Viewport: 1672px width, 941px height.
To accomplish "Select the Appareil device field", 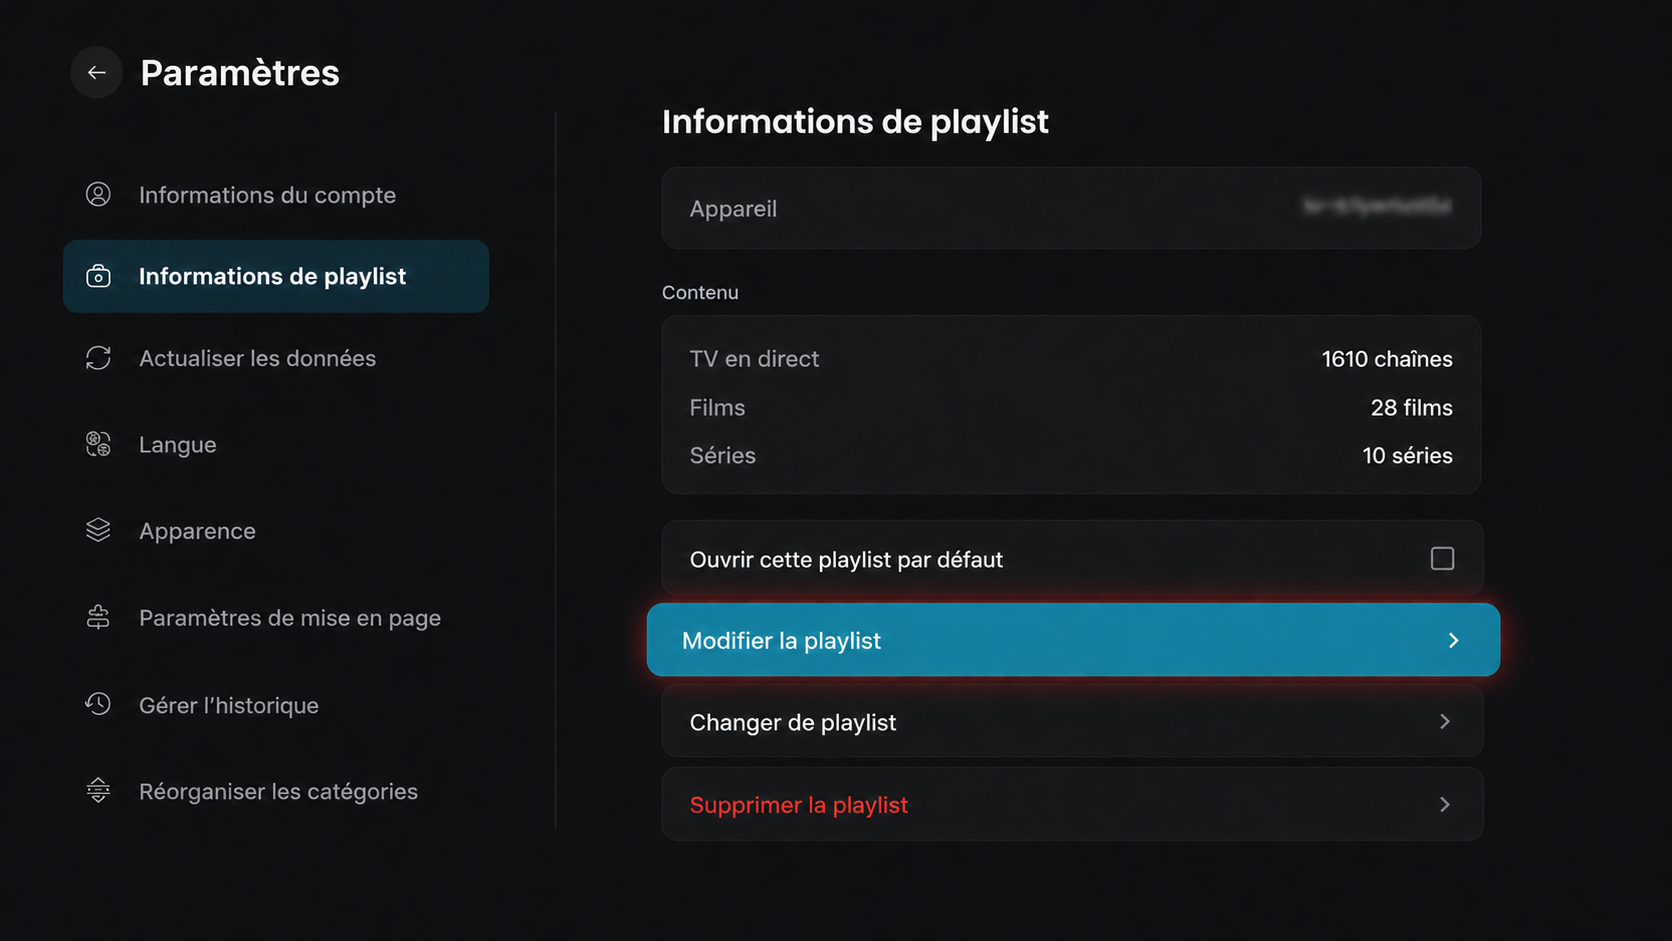I will (x=1071, y=208).
